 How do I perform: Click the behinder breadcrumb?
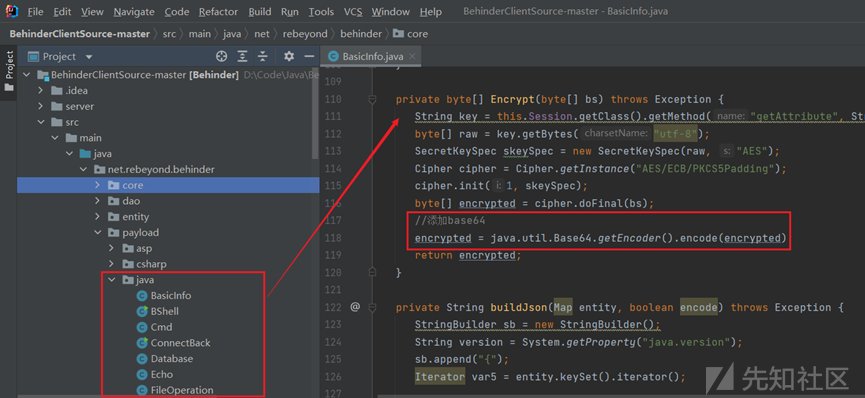click(361, 34)
